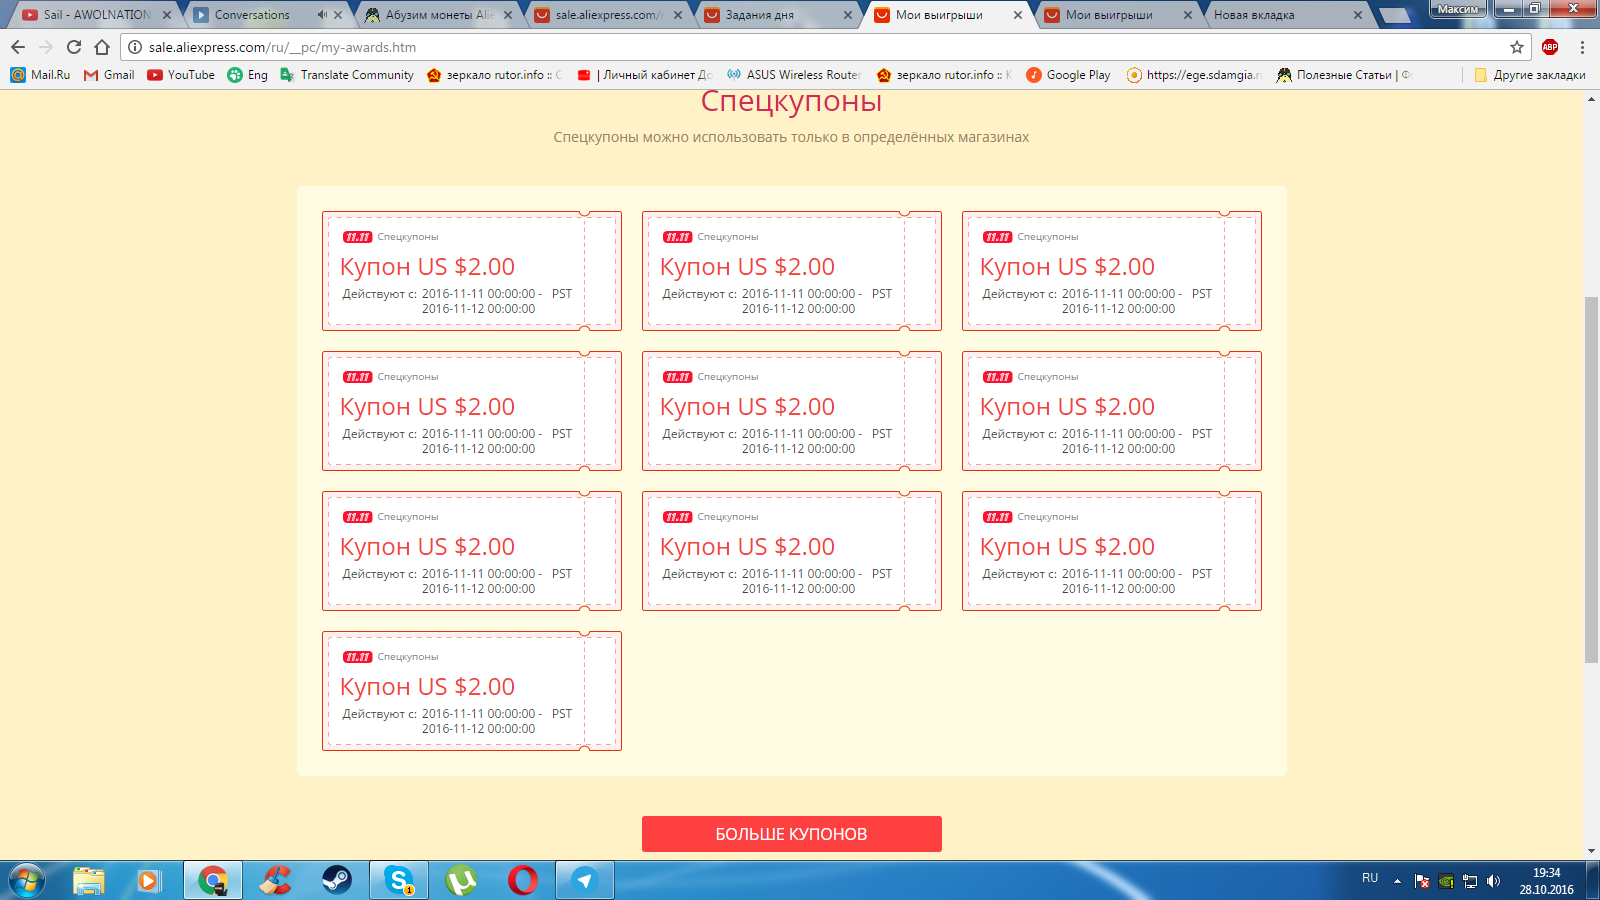Image resolution: width=1600 pixels, height=900 pixels.
Task: Open the ASUS Wireless Router bookmark
Action: [x=794, y=75]
